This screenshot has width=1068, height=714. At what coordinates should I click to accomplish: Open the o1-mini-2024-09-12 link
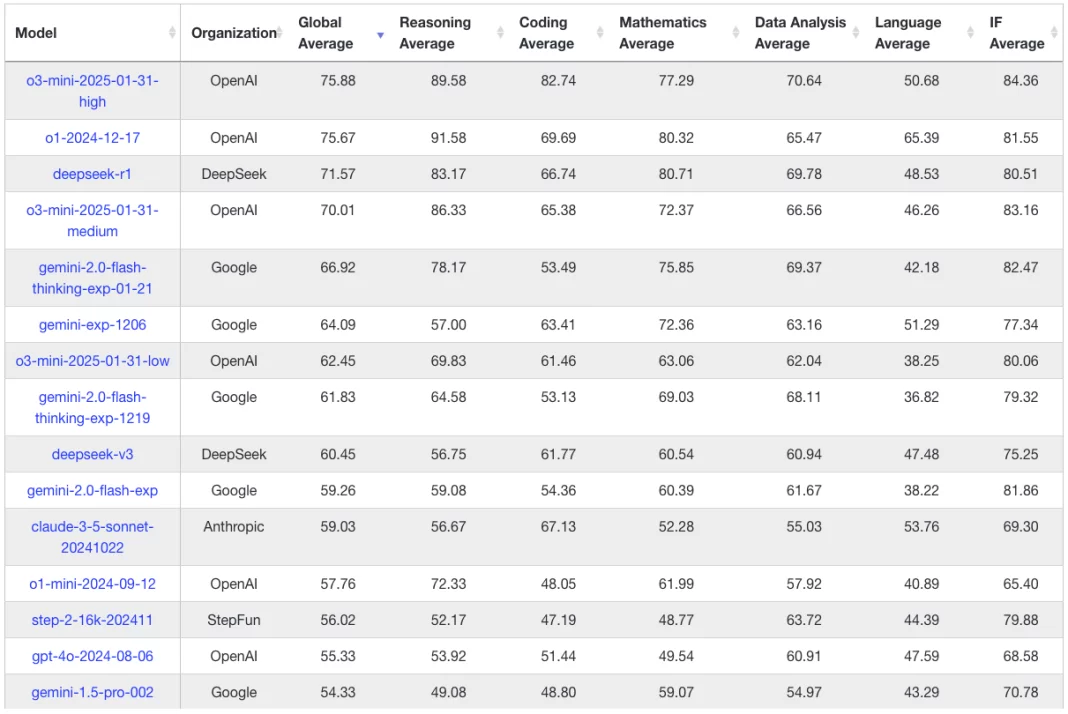pos(92,583)
